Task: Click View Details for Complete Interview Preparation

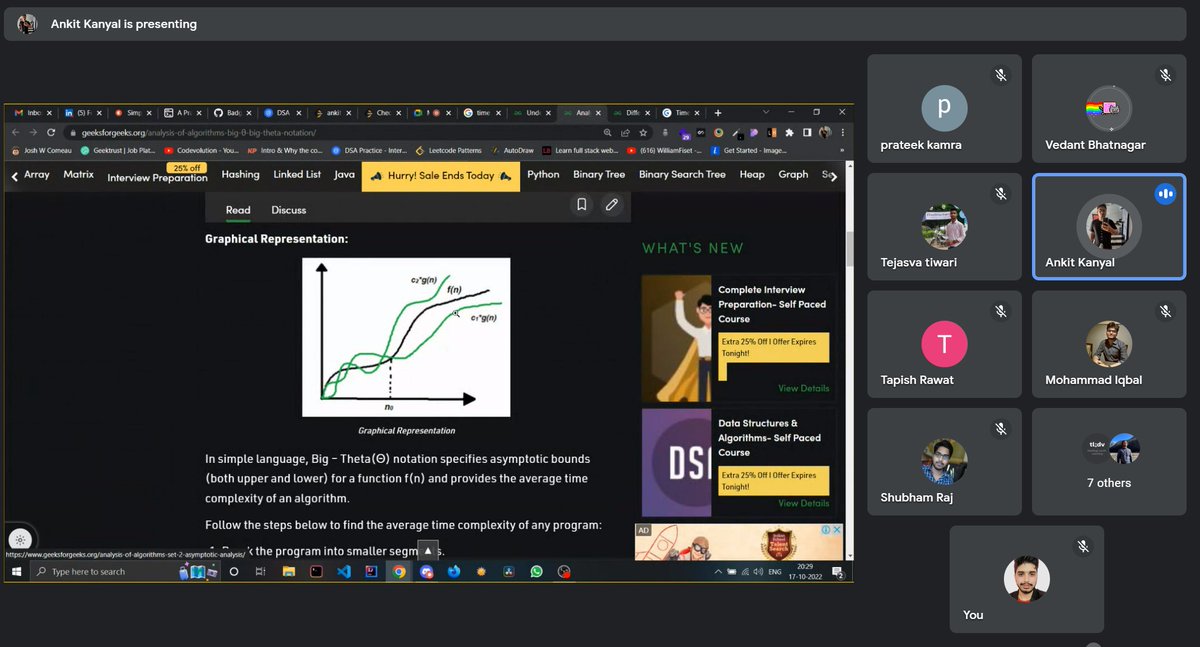Action: (x=803, y=388)
